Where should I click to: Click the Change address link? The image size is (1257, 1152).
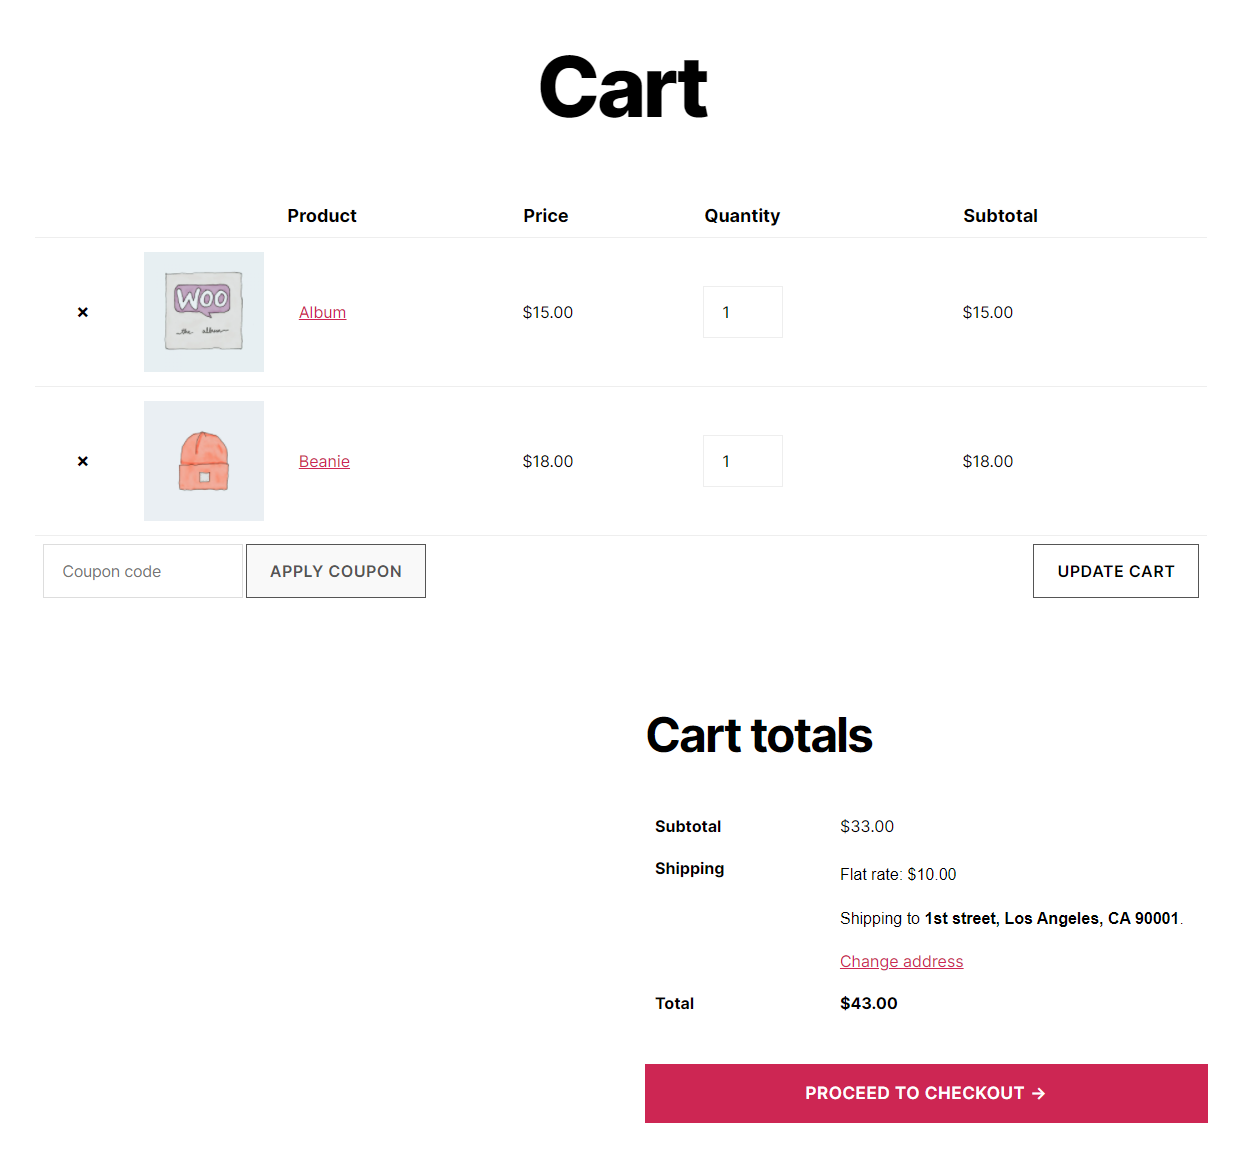point(901,961)
